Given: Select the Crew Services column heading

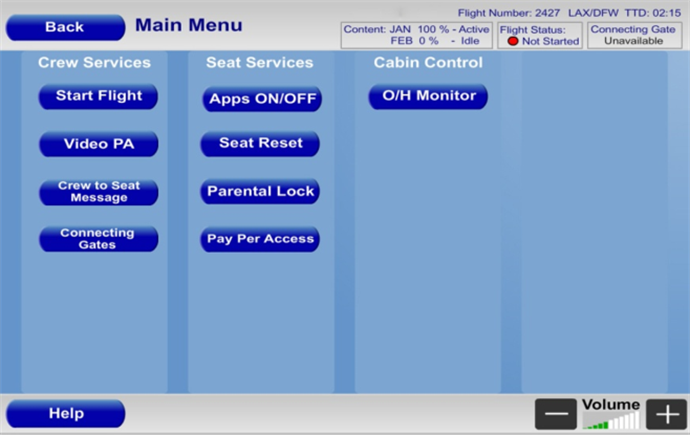Looking at the screenshot, I should click(94, 63).
